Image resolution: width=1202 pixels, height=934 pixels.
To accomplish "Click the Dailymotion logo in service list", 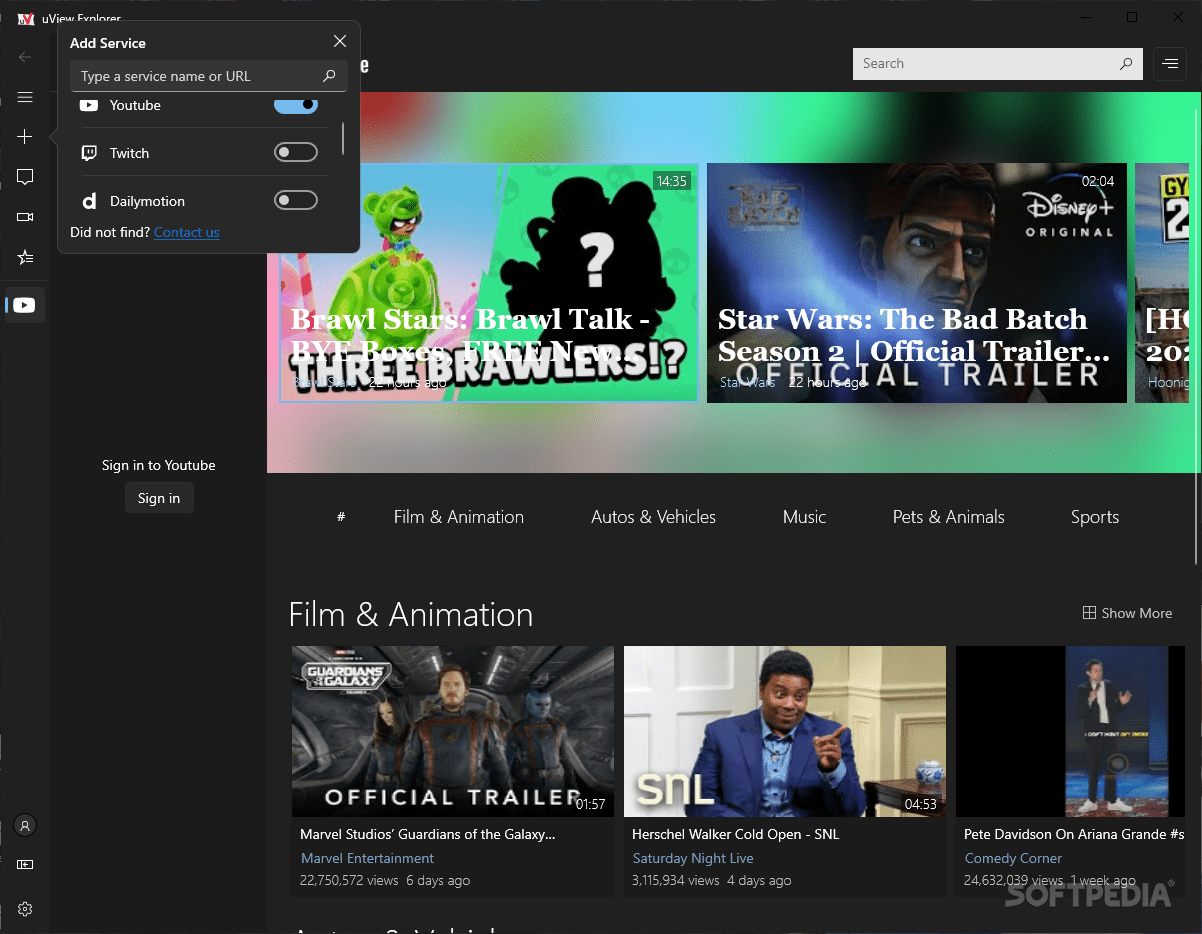I will [89, 201].
